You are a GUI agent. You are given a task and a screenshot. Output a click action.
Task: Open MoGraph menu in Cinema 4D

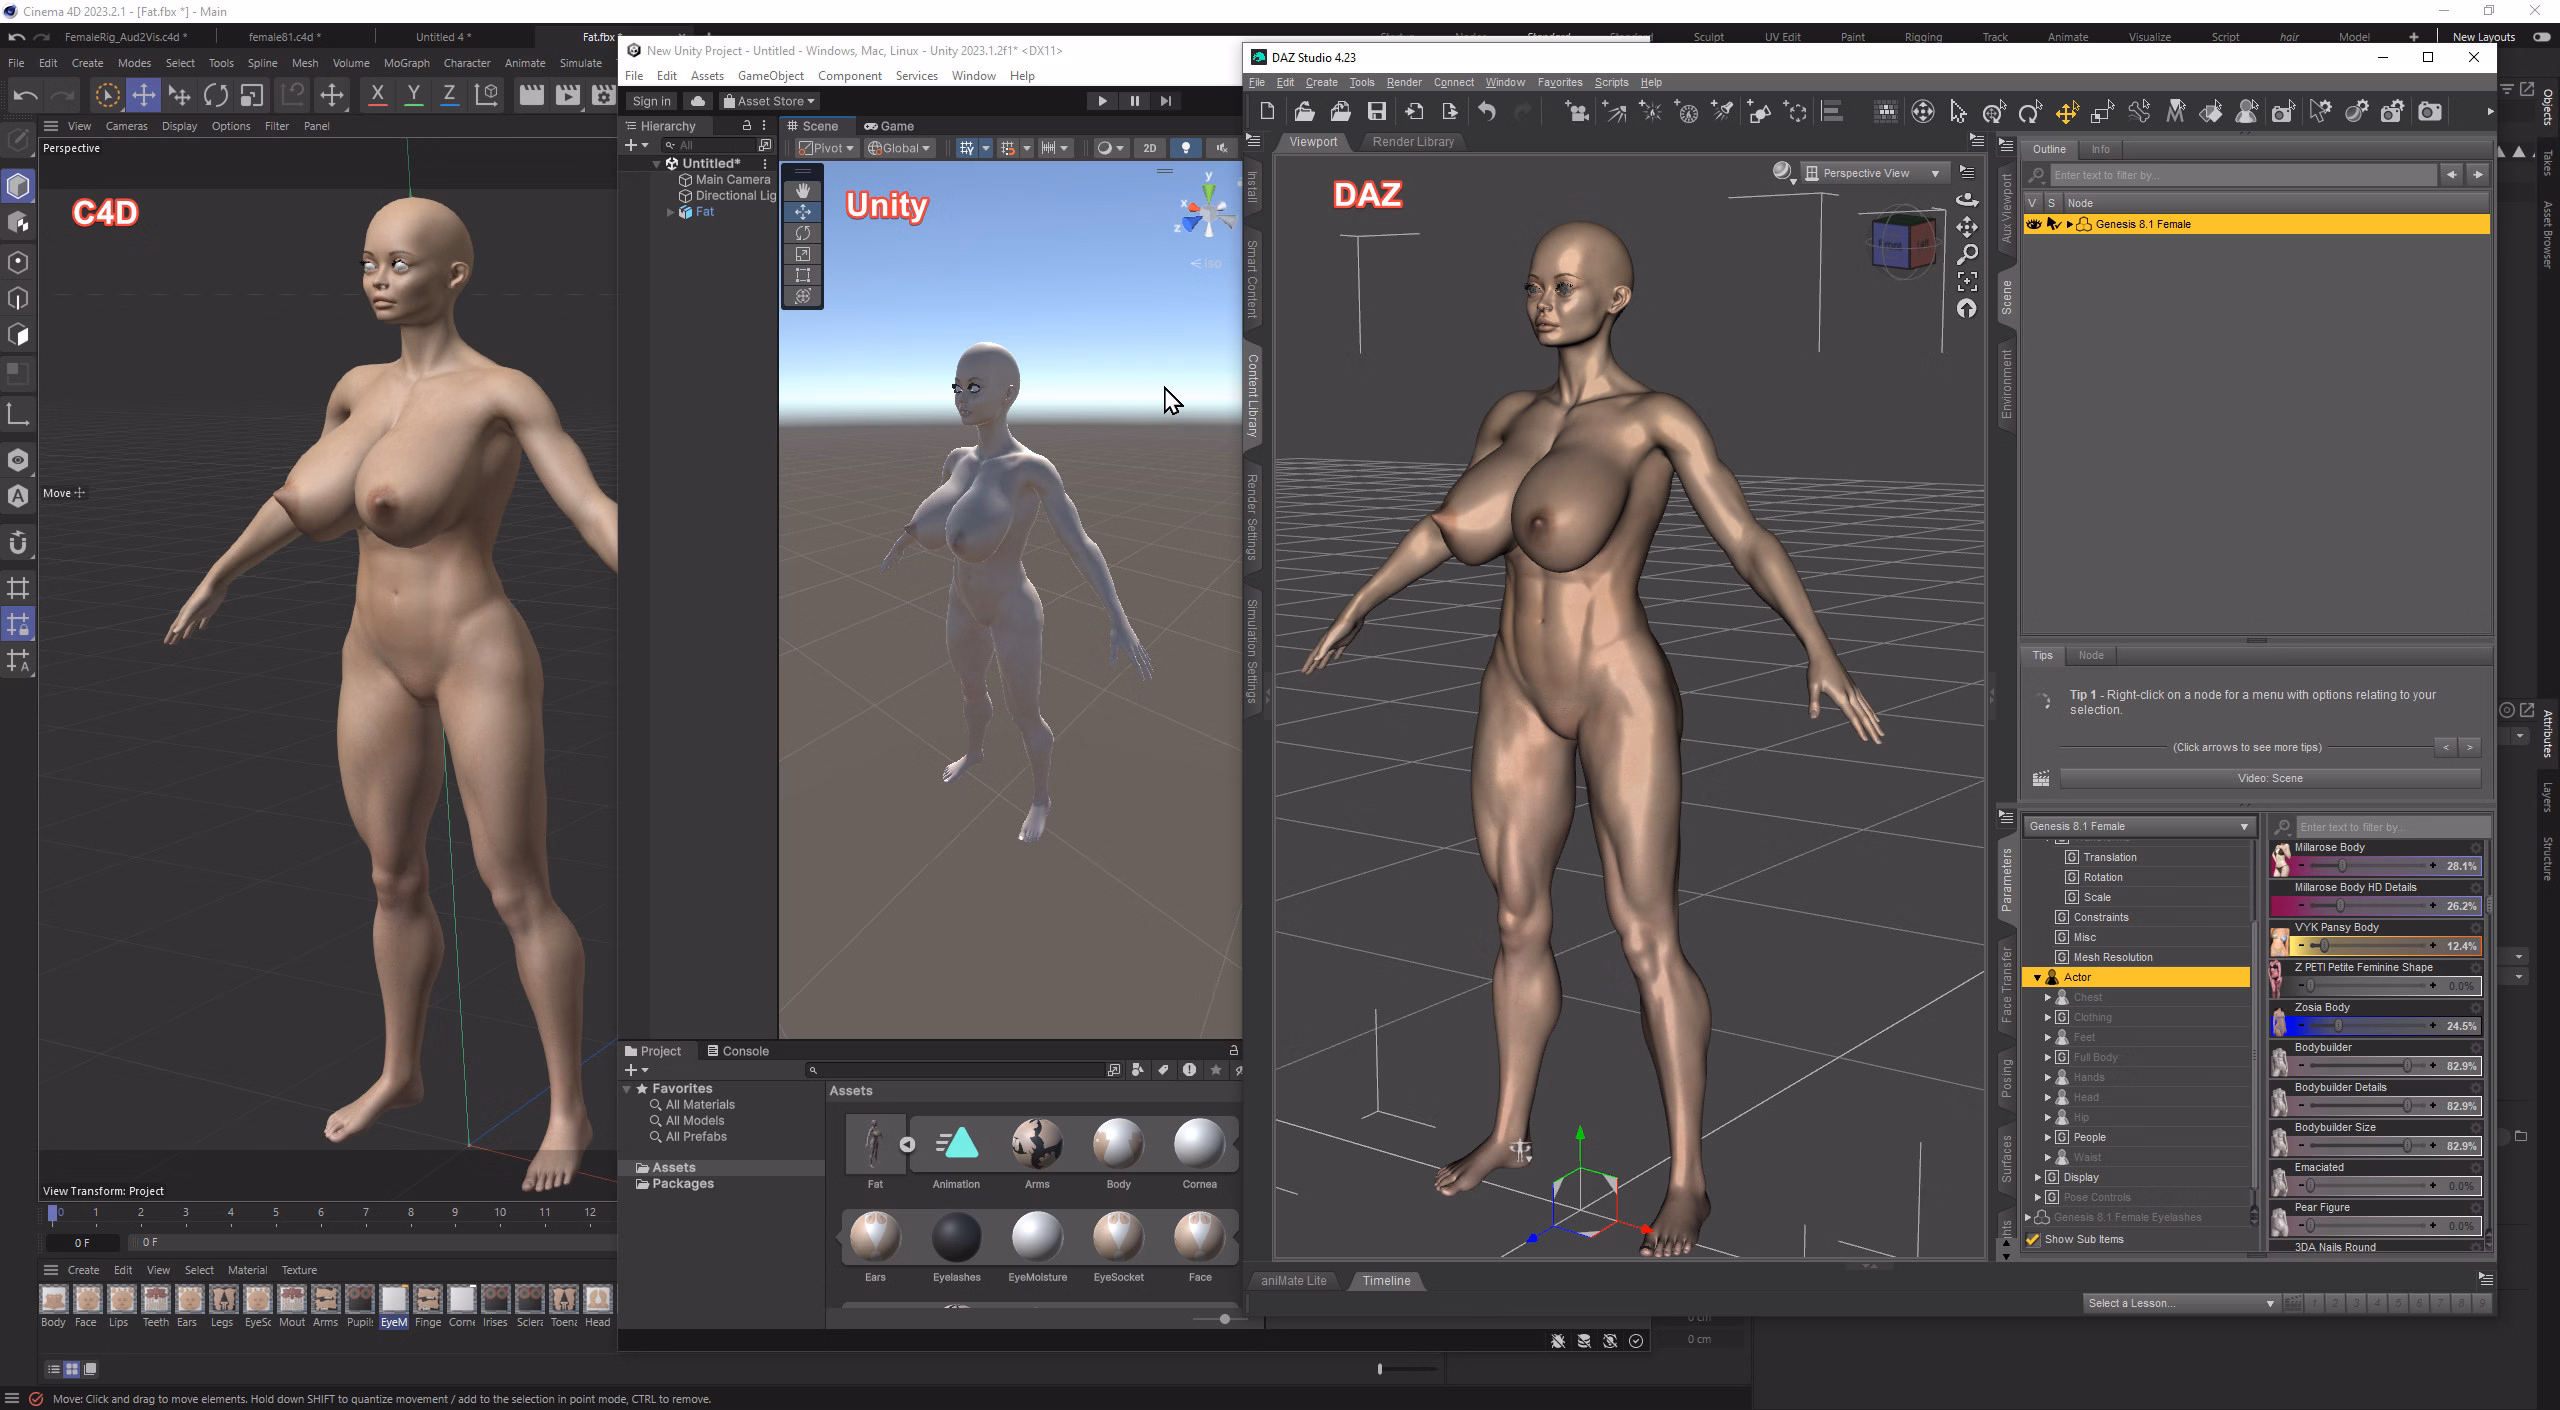click(x=406, y=63)
